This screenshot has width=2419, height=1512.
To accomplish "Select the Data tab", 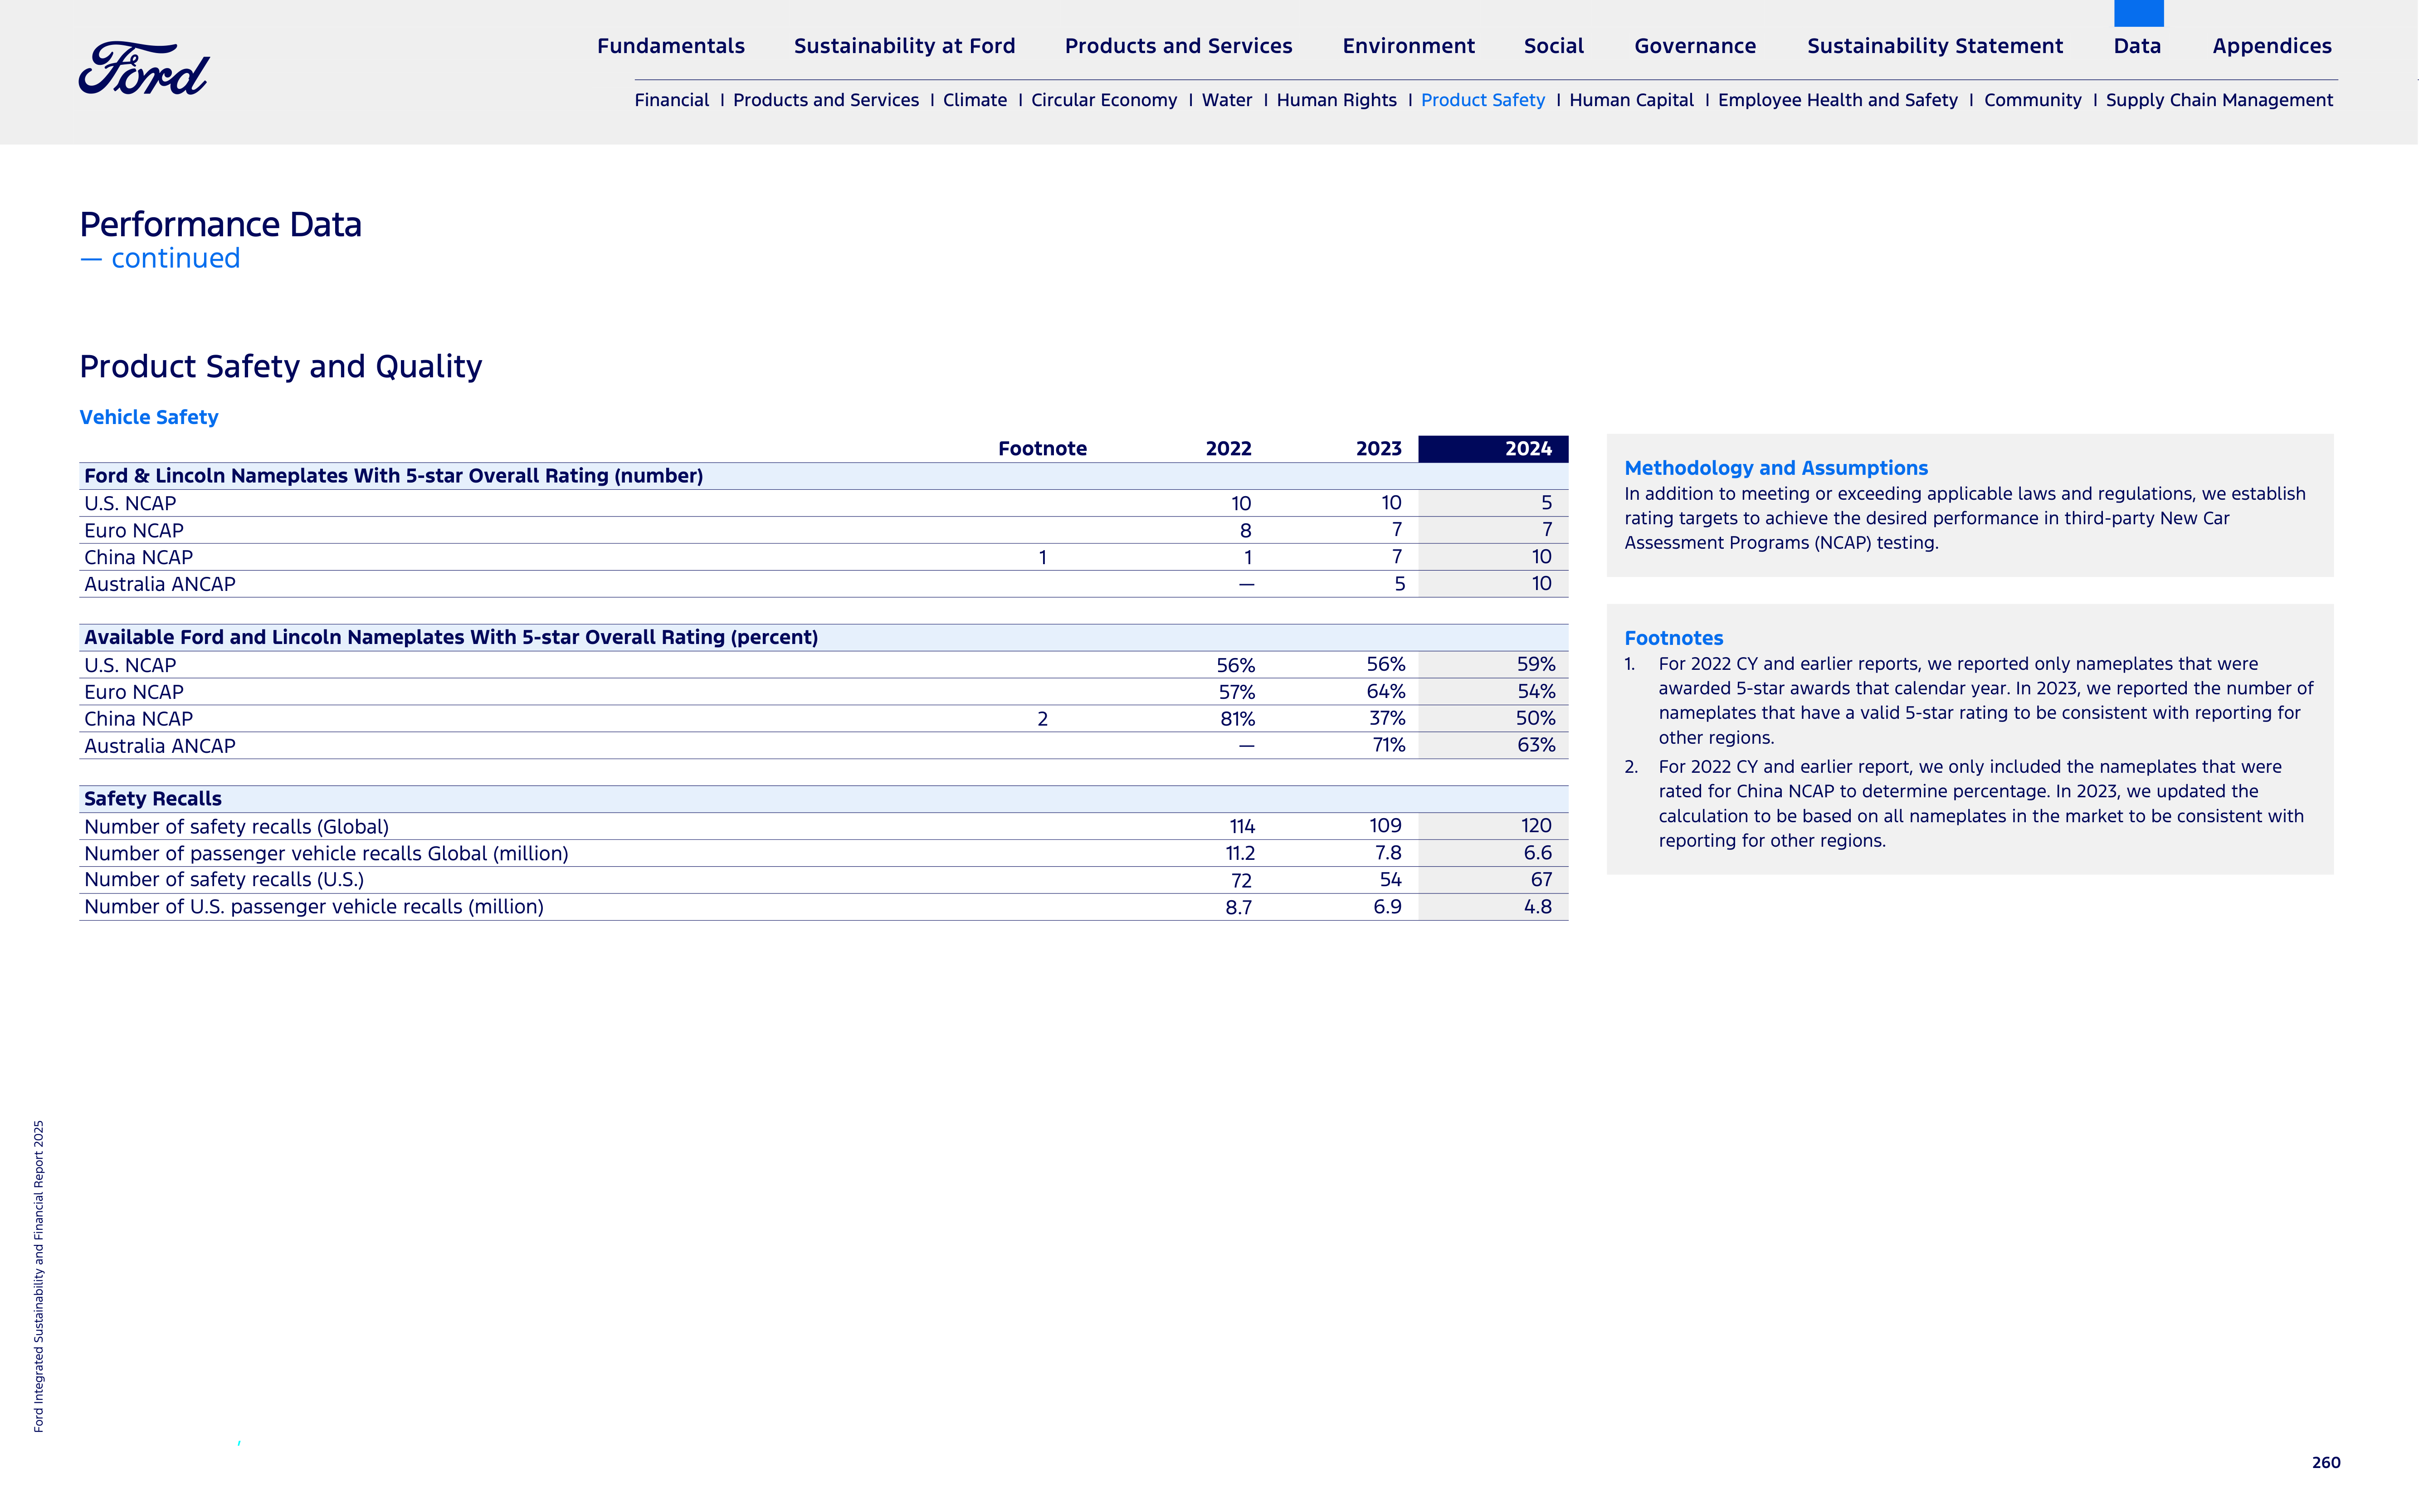I will (x=2137, y=46).
